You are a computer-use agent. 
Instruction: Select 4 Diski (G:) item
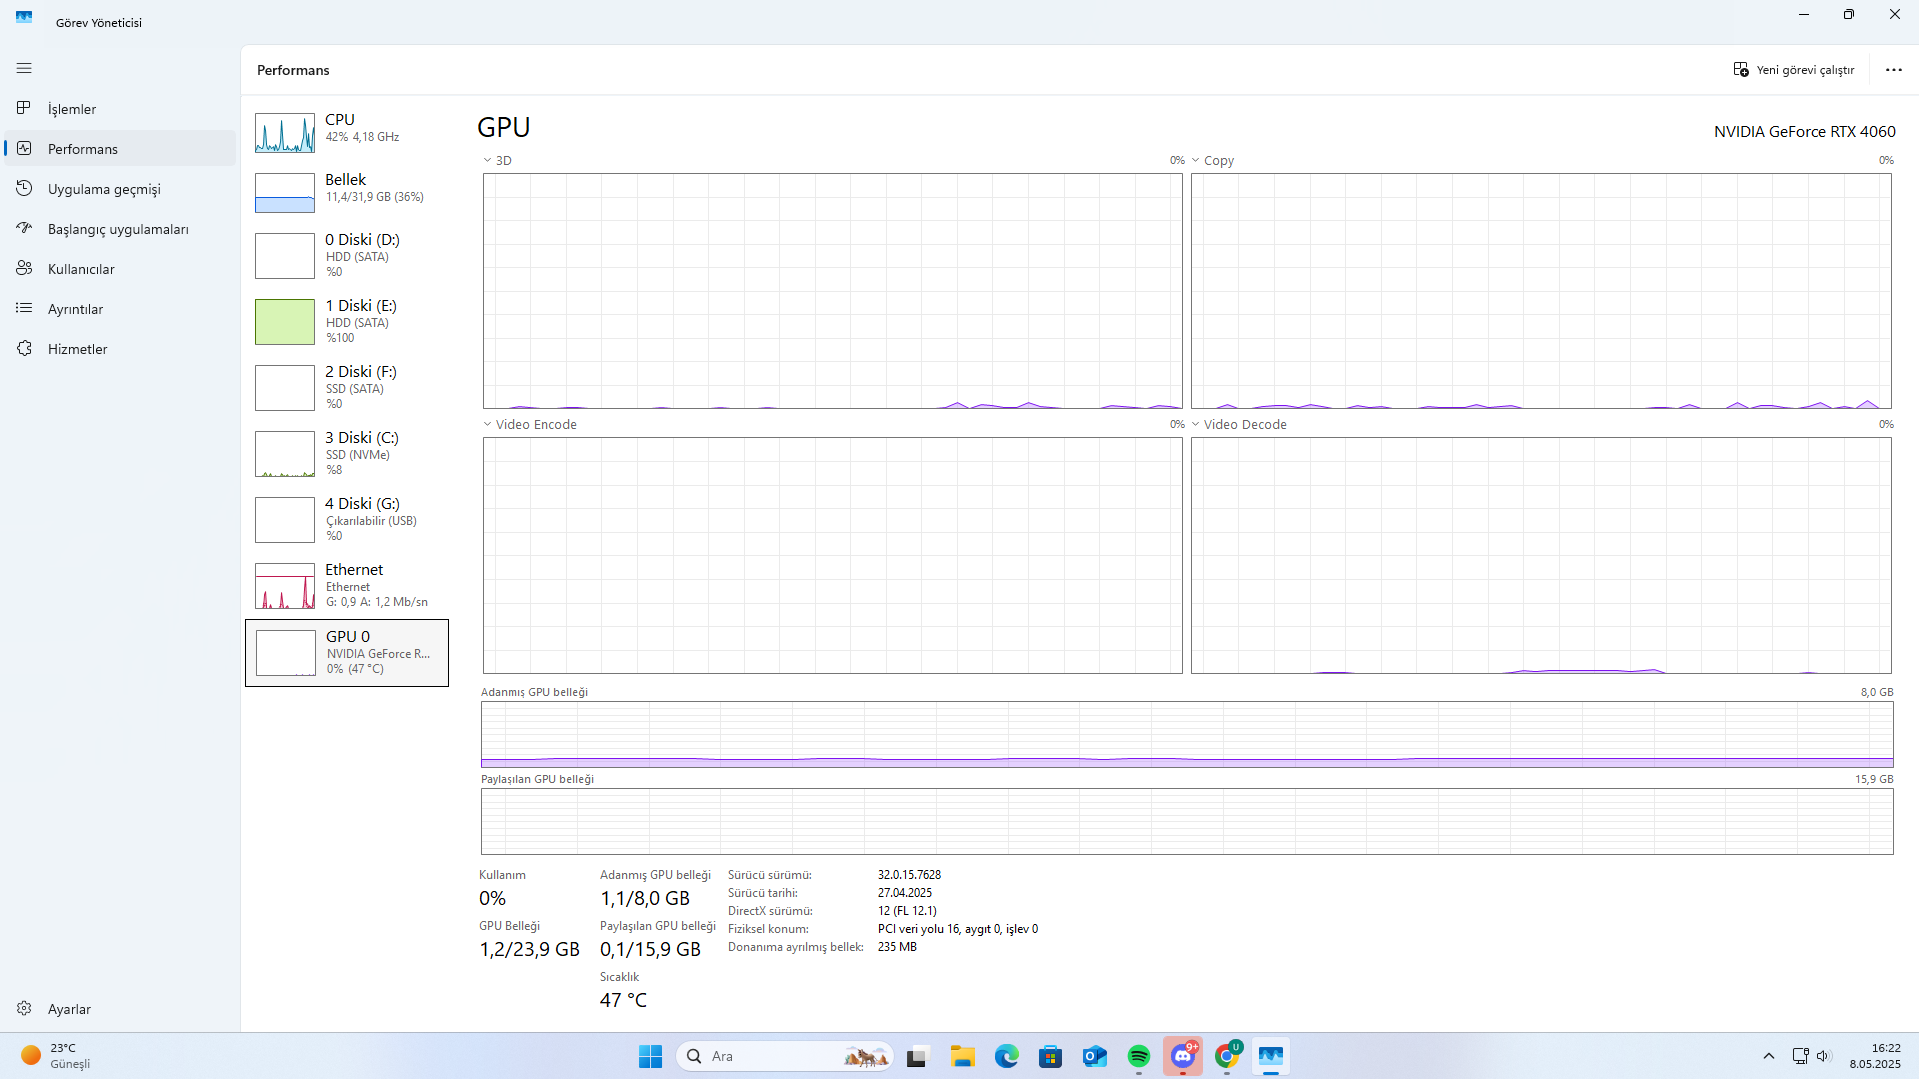click(347, 520)
